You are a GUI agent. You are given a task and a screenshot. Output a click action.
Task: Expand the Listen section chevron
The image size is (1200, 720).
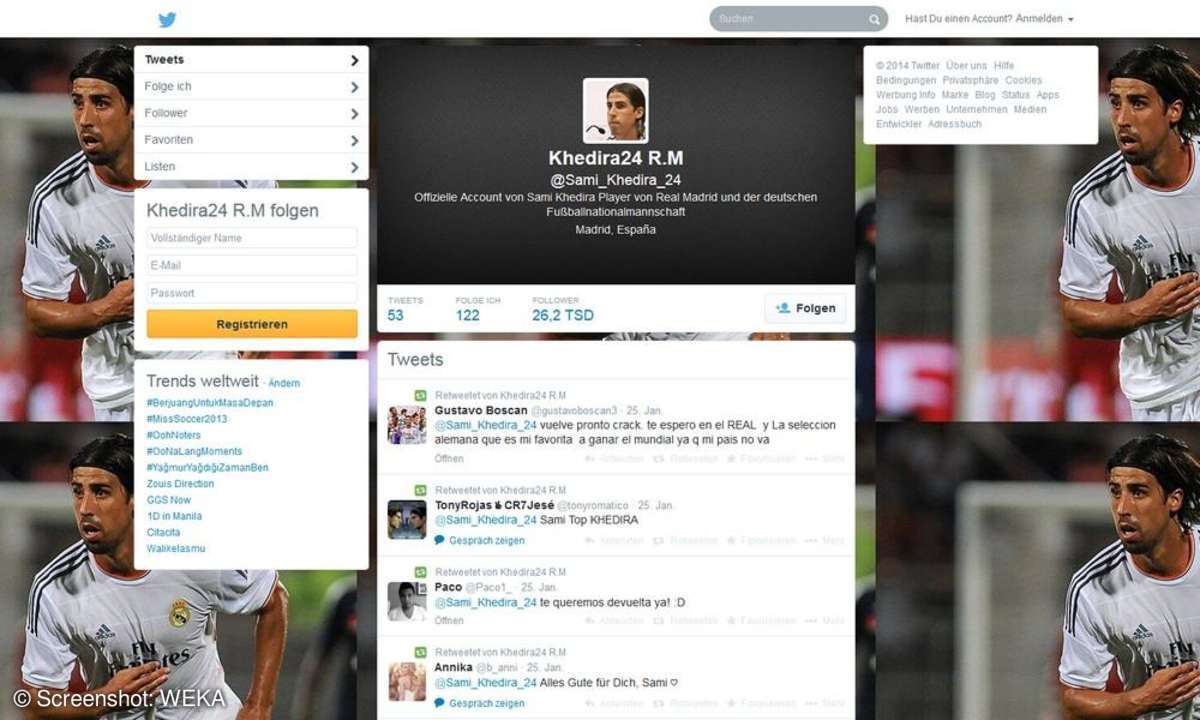(x=355, y=167)
